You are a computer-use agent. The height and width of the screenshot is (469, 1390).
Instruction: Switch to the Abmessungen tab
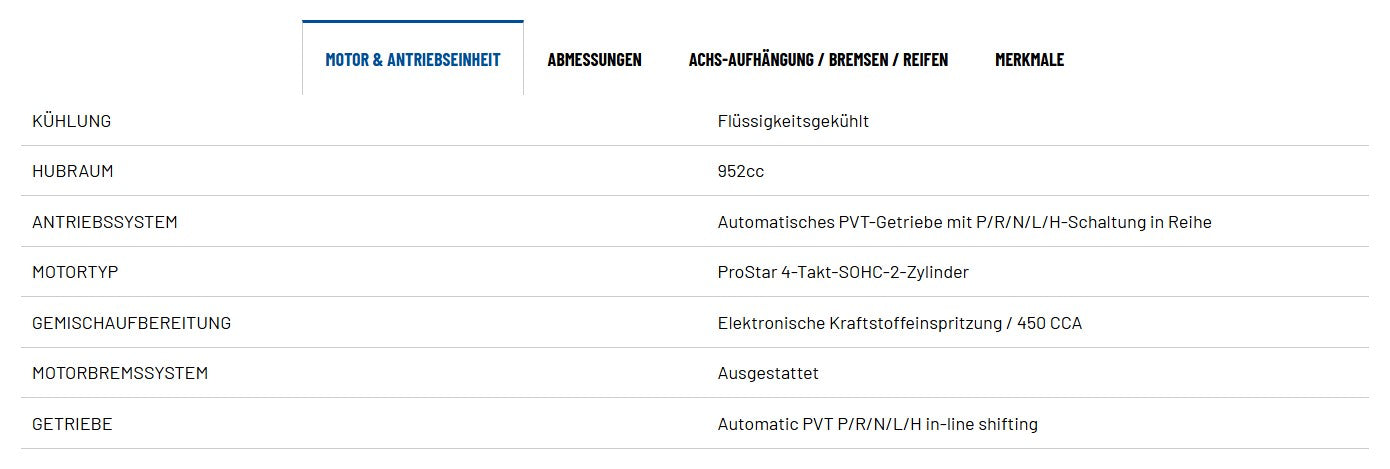595,59
